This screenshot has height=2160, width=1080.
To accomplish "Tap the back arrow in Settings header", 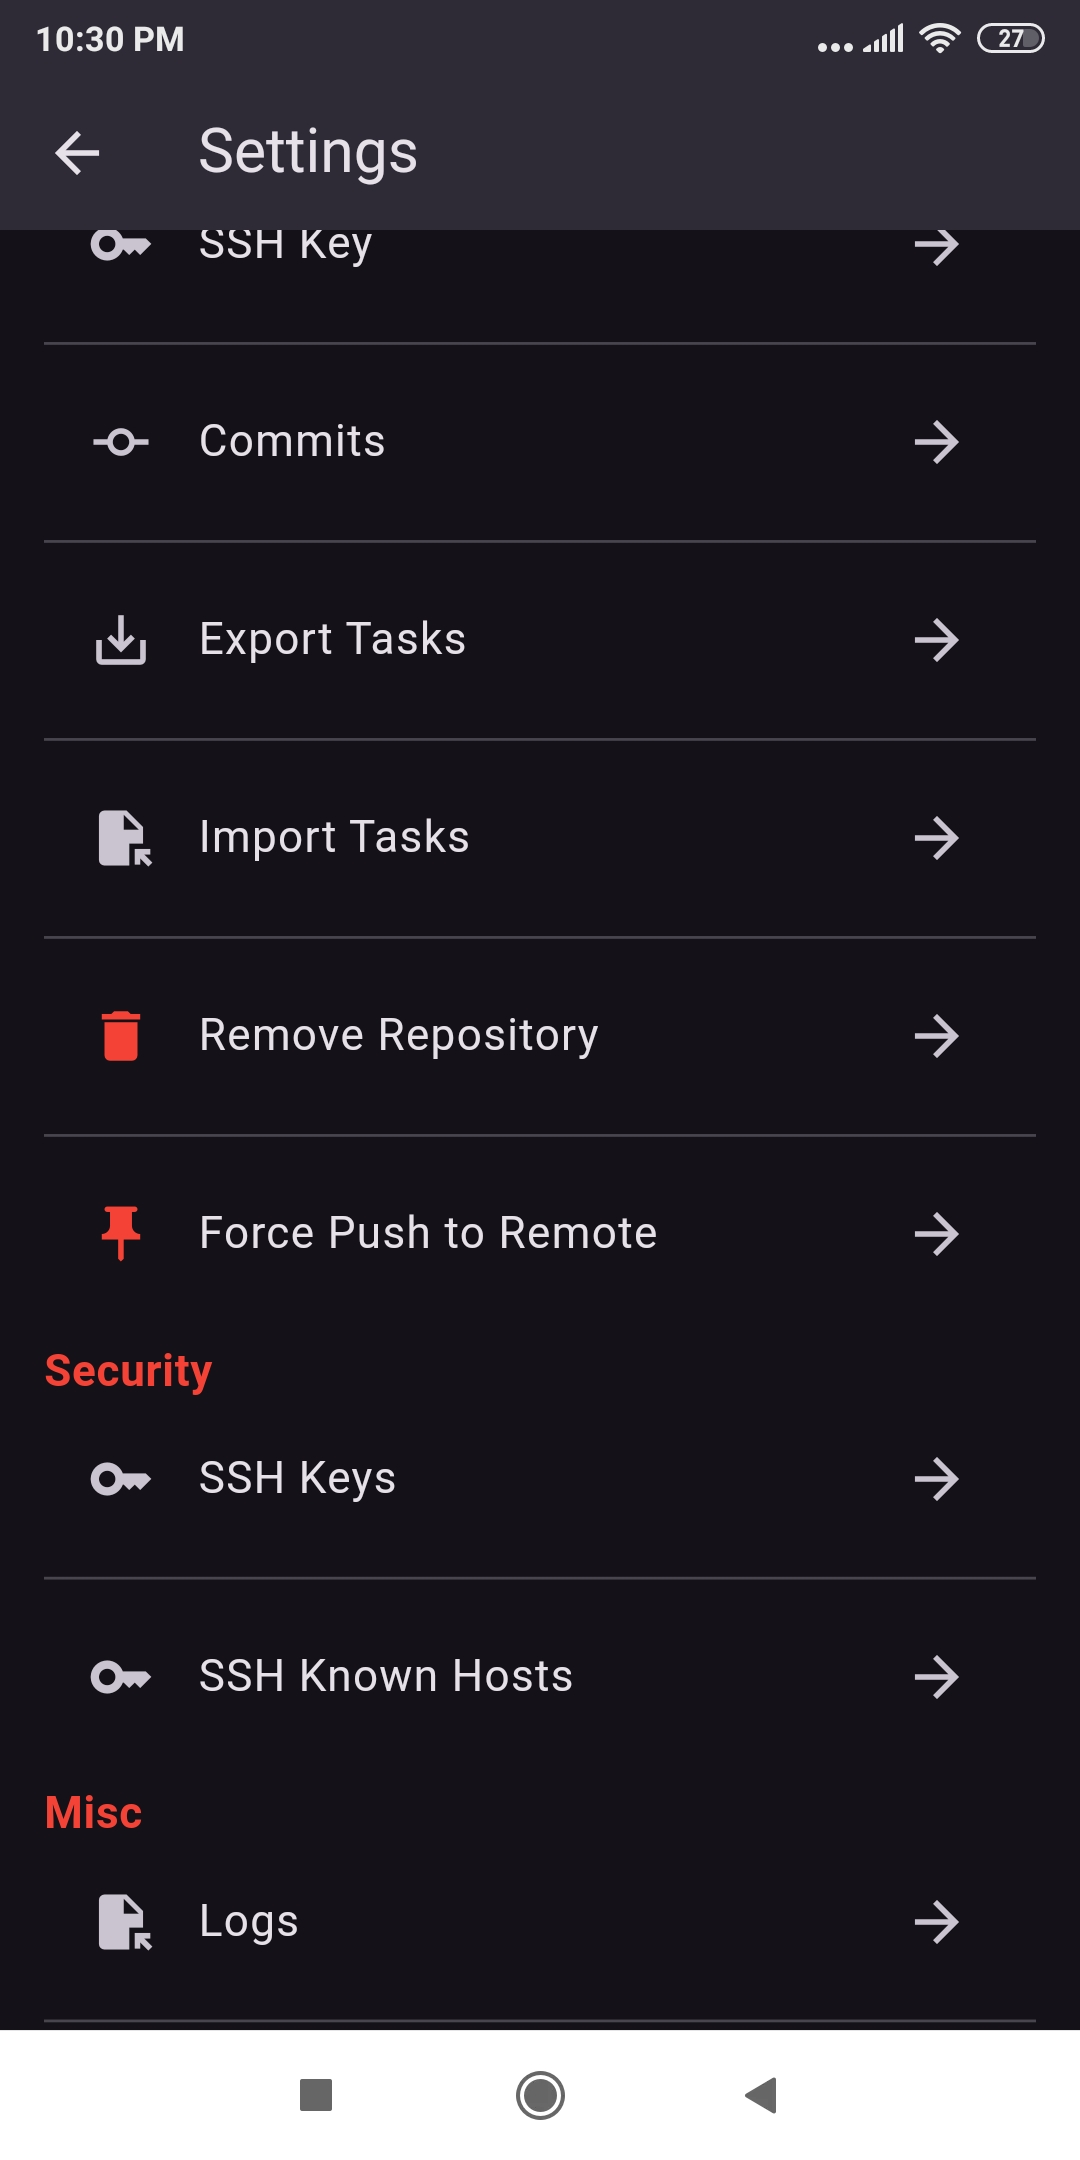I will [x=78, y=153].
